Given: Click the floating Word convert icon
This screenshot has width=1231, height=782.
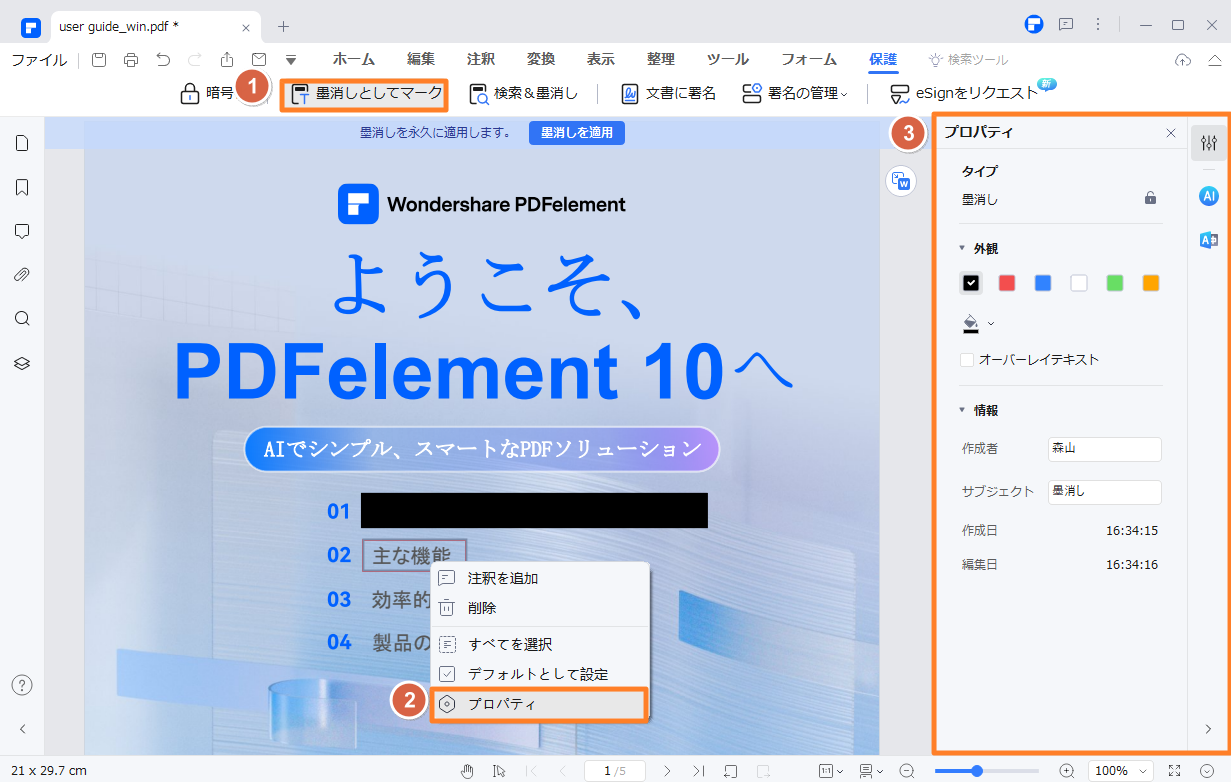Looking at the screenshot, I should coord(901,181).
